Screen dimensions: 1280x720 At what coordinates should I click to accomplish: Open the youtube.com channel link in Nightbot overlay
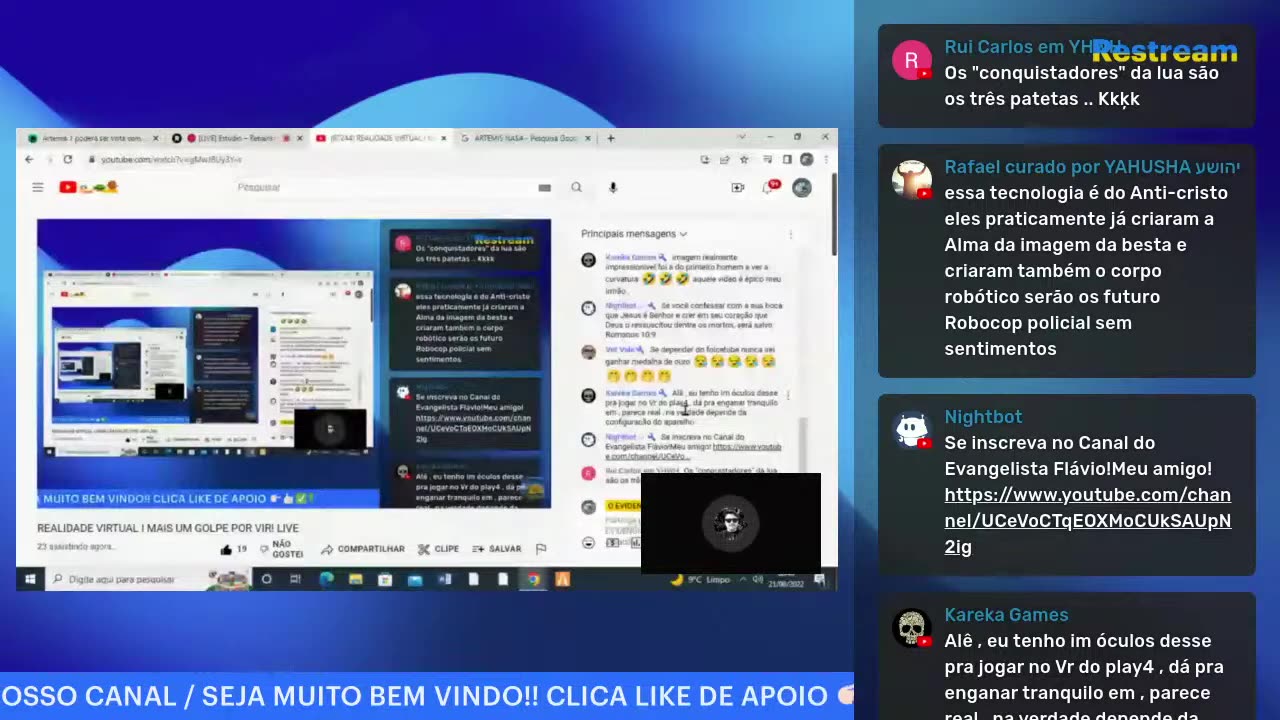point(1087,521)
